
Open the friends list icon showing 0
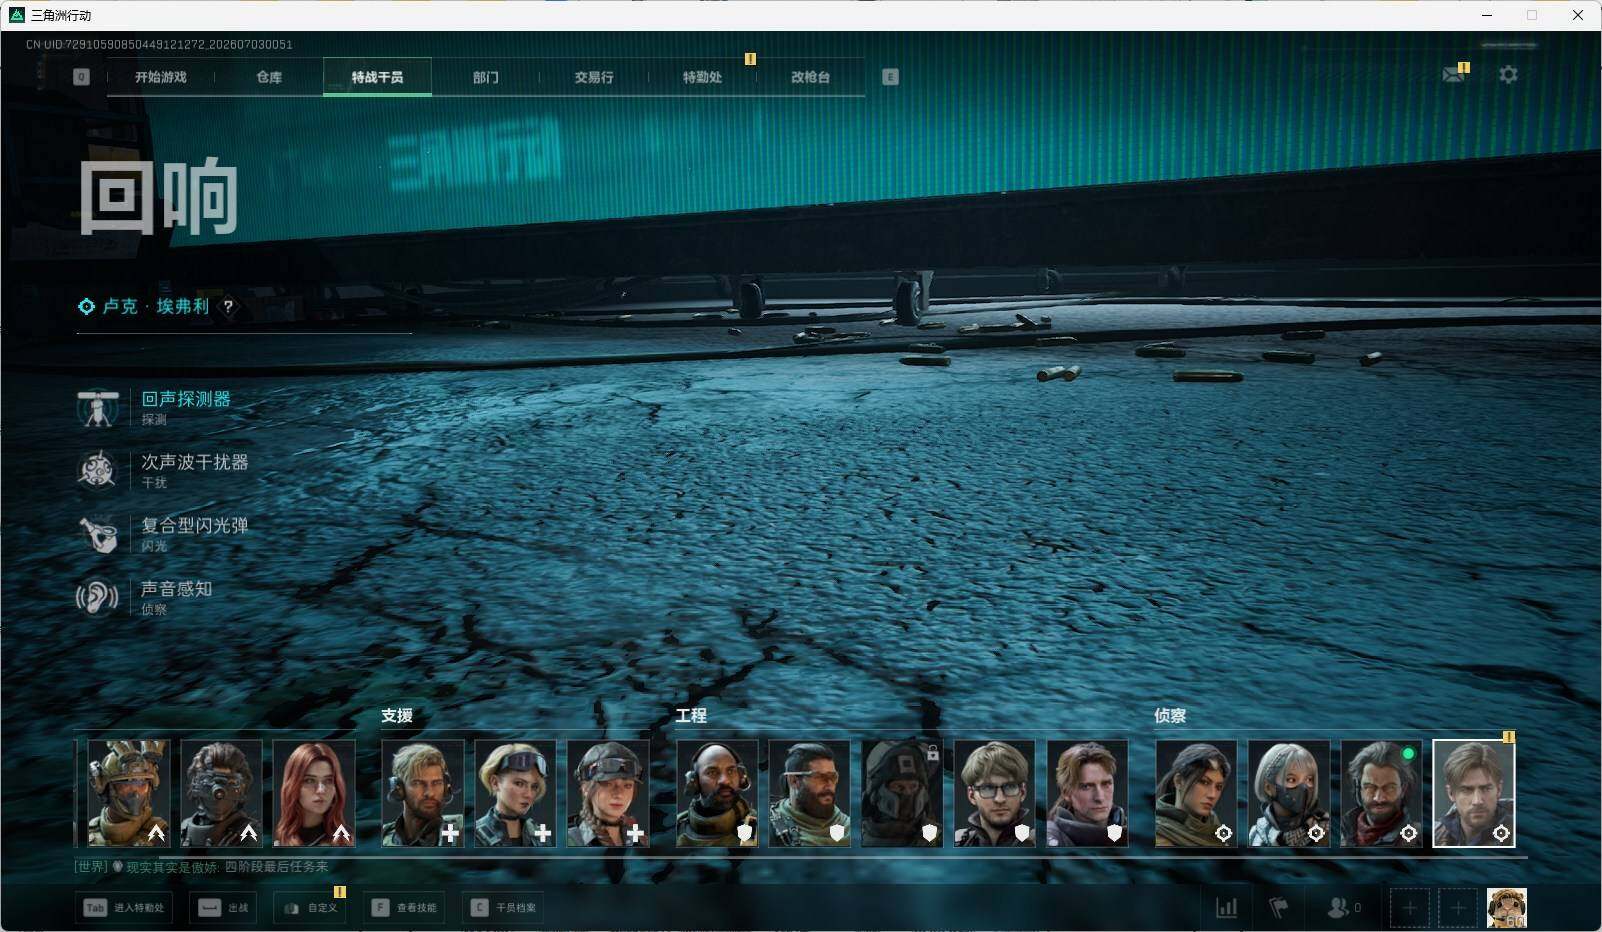tap(1343, 908)
